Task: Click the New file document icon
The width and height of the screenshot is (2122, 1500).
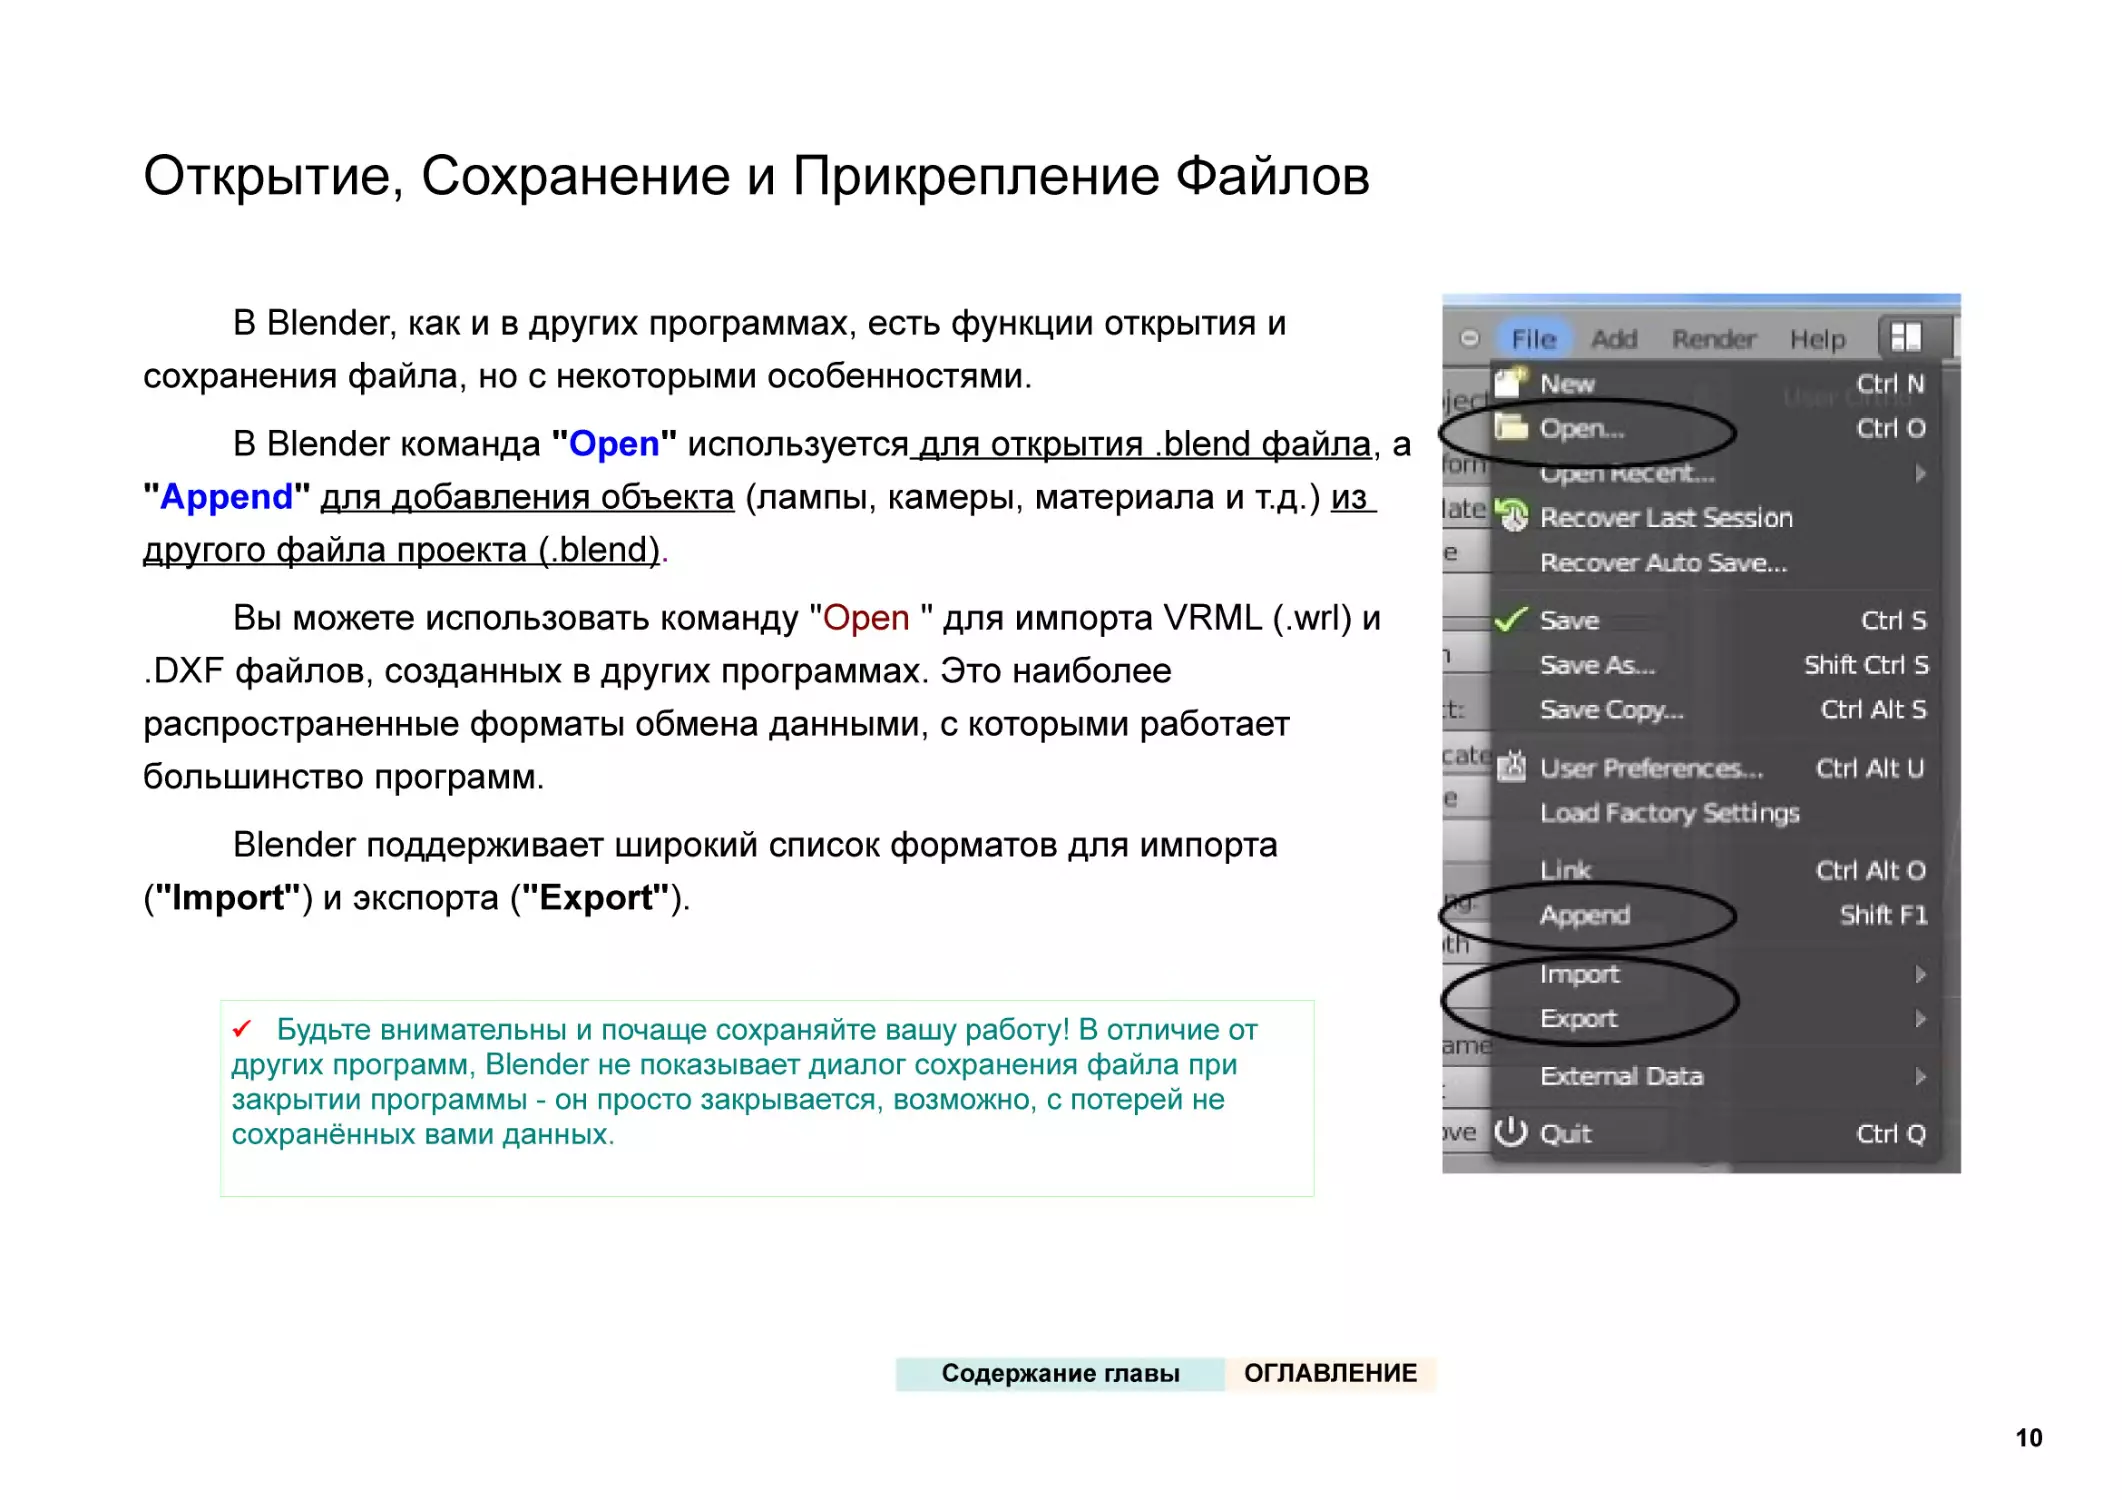Action: pyautogui.click(x=1511, y=383)
